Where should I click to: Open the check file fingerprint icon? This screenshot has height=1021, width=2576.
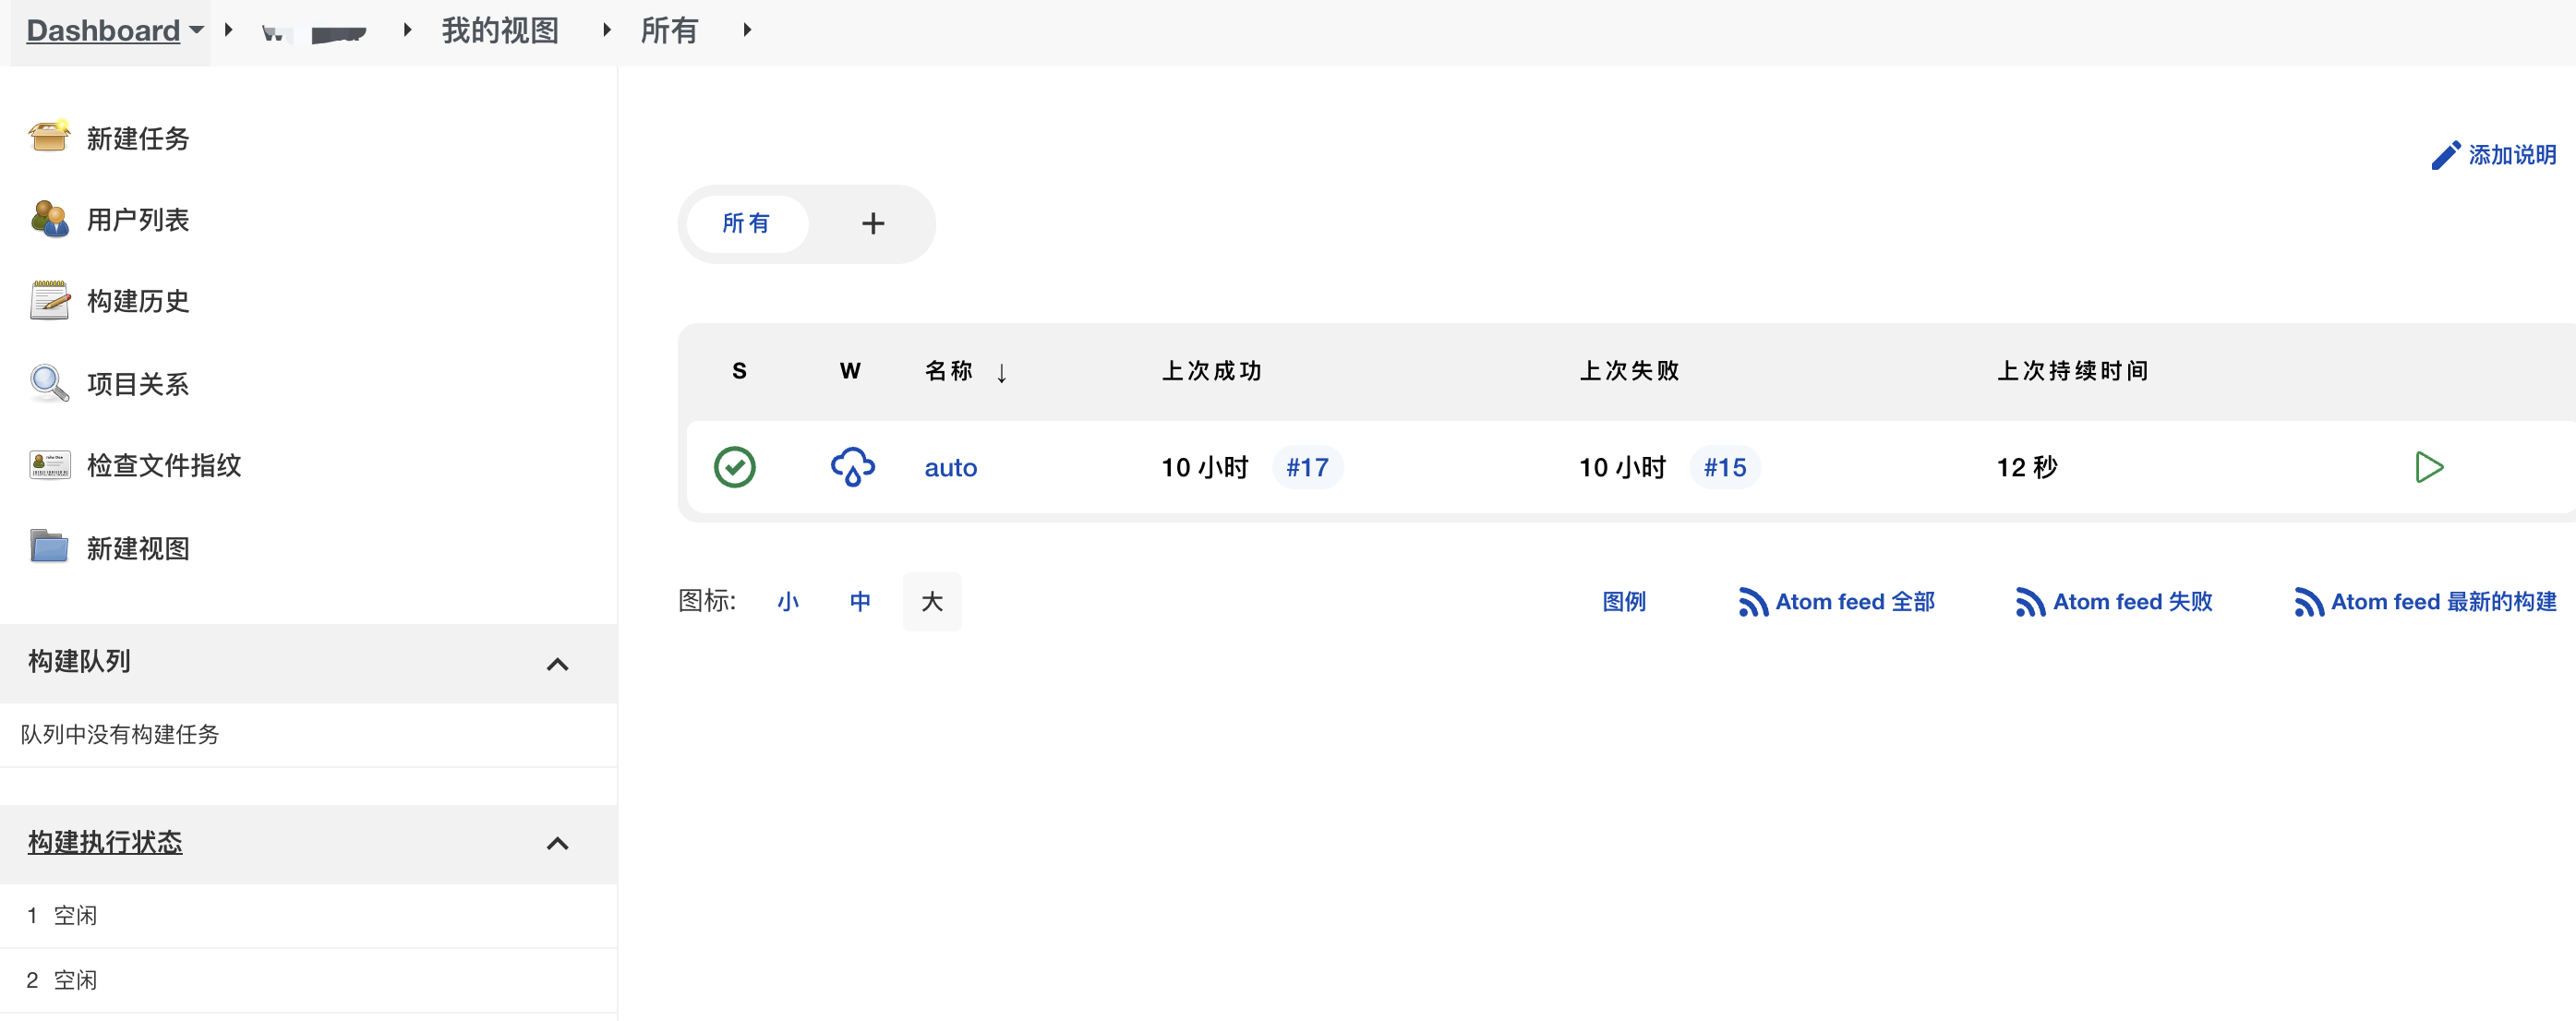pos(48,465)
